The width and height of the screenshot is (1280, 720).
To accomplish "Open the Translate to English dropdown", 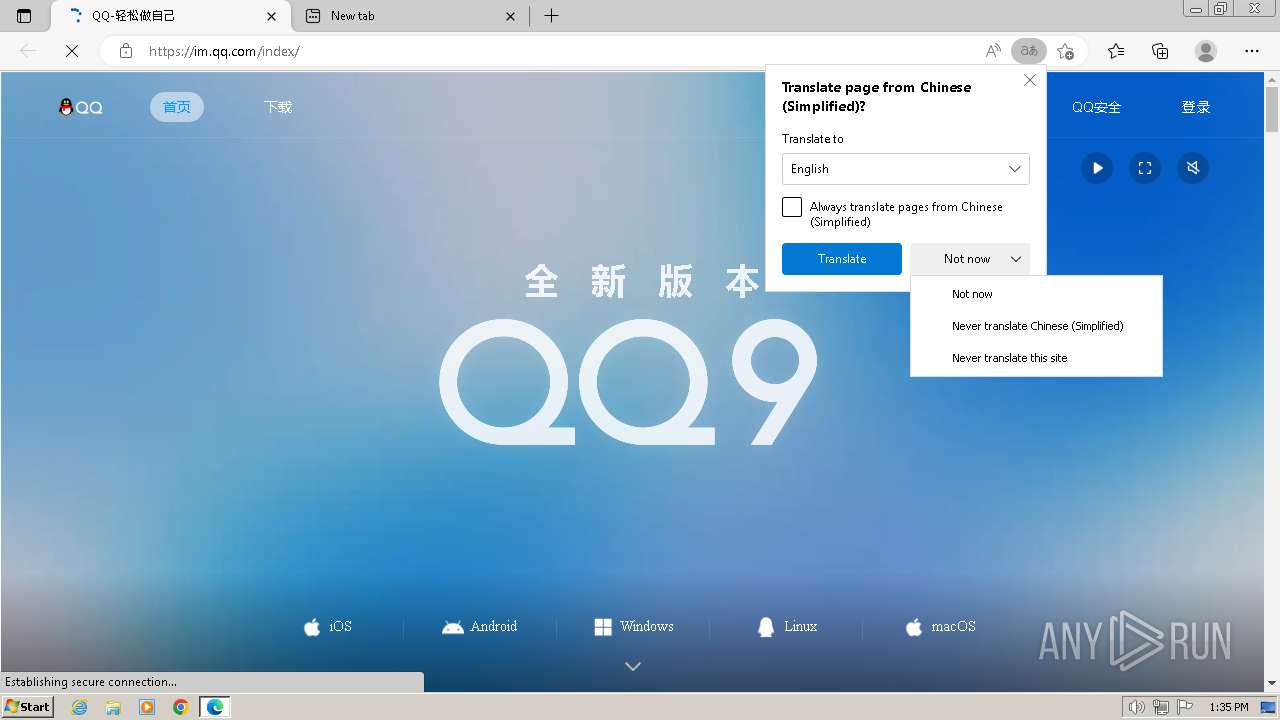I will [906, 169].
